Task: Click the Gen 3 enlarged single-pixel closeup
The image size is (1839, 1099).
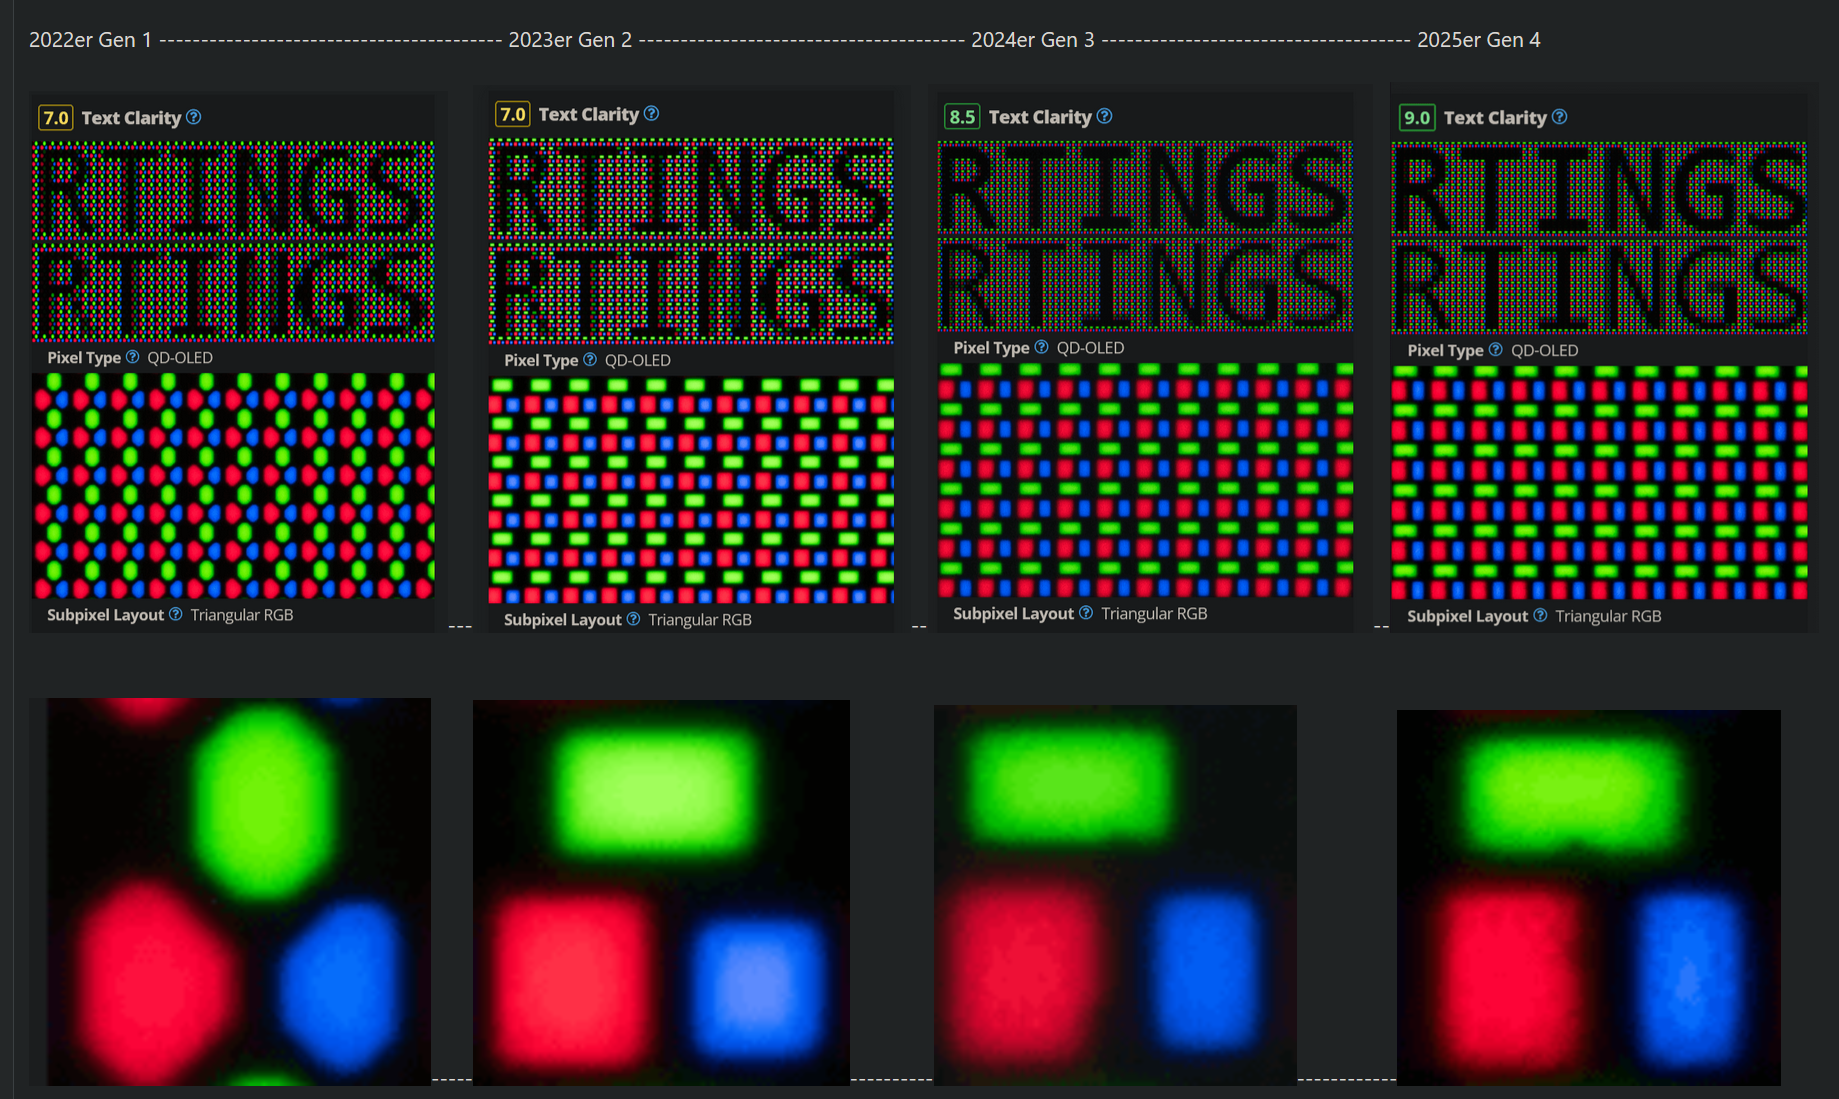Action: point(1115,895)
